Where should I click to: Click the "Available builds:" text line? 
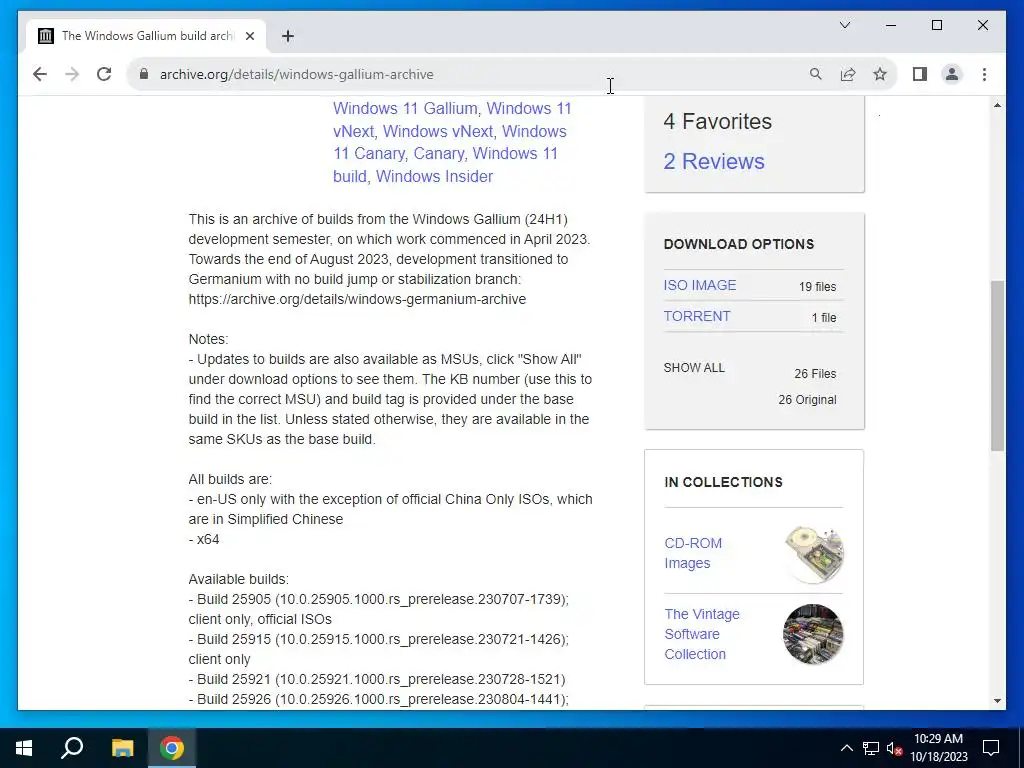point(238,579)
